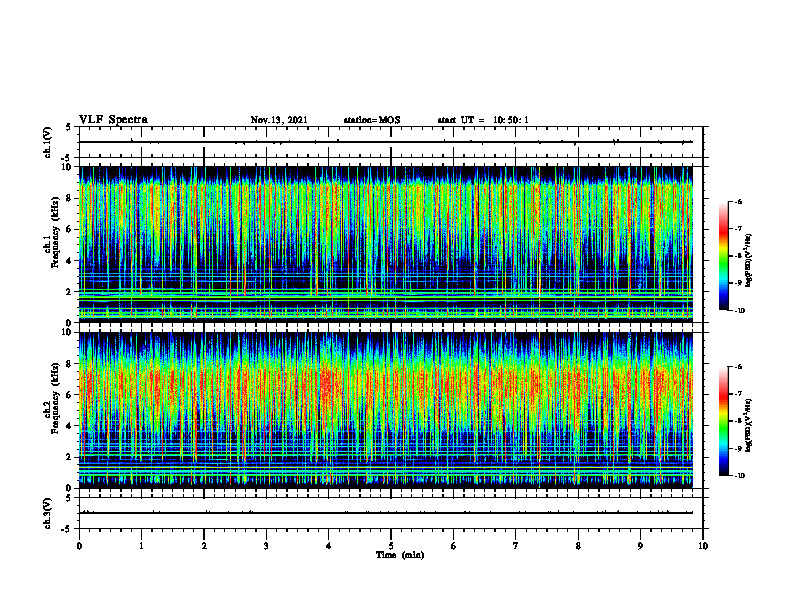The image size is (792, 612).
Task: Click the "Time (min)" x-axis label
Action: 400,555
